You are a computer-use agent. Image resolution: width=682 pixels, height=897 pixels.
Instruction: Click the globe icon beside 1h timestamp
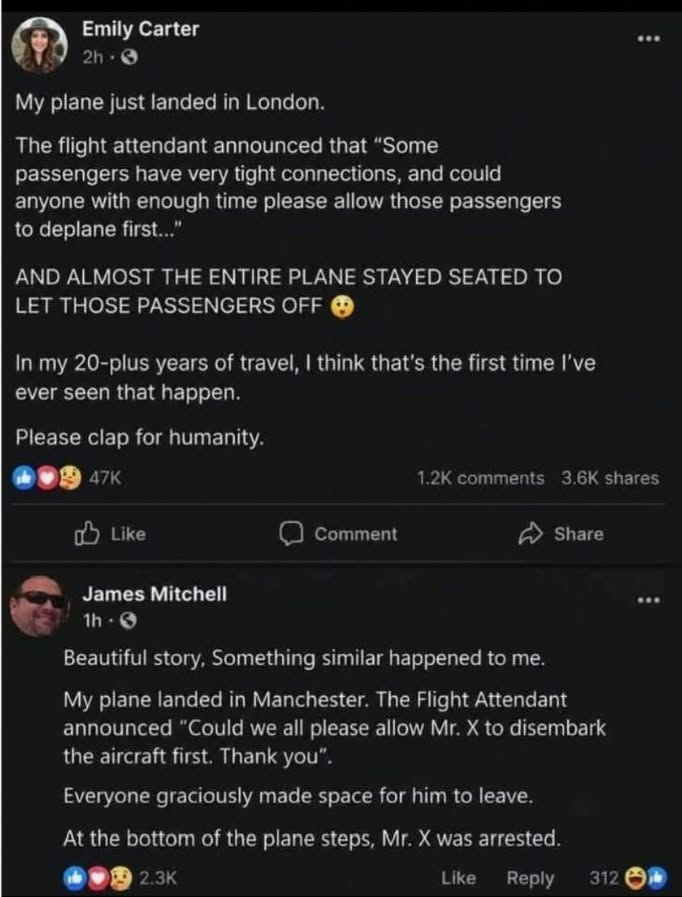click(x=130, y=621)
